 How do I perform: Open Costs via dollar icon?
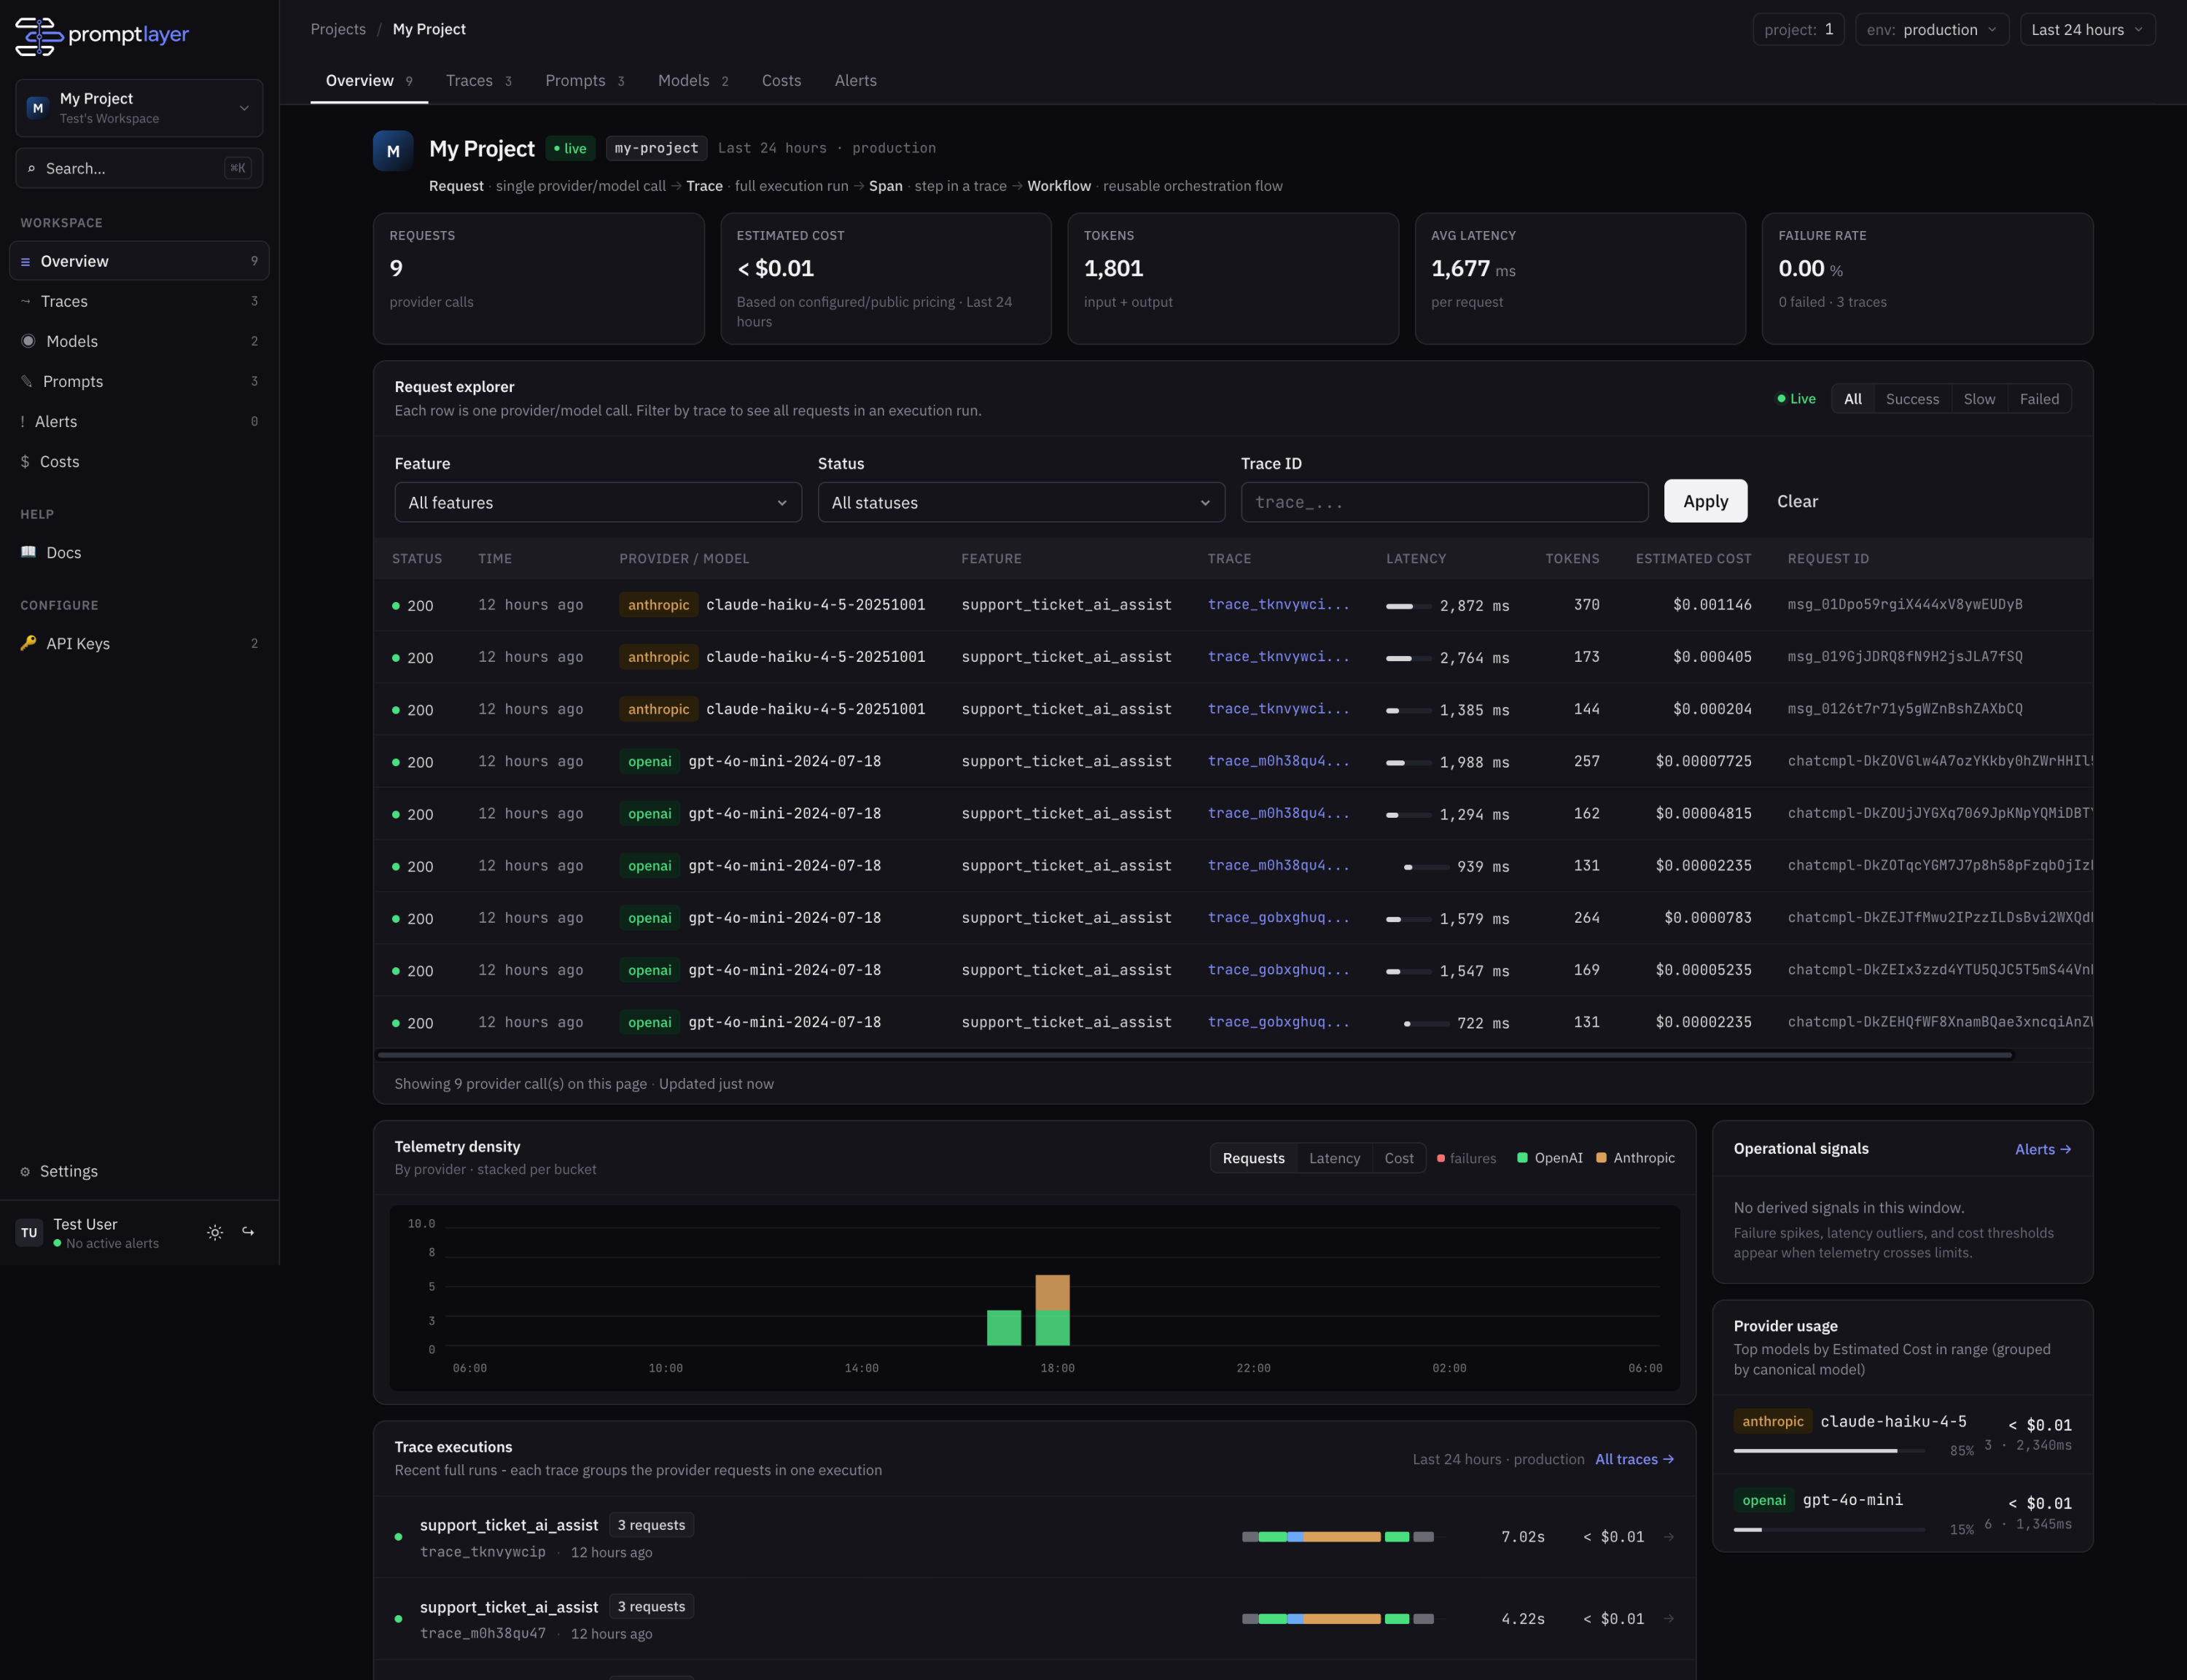click(25, 461)
